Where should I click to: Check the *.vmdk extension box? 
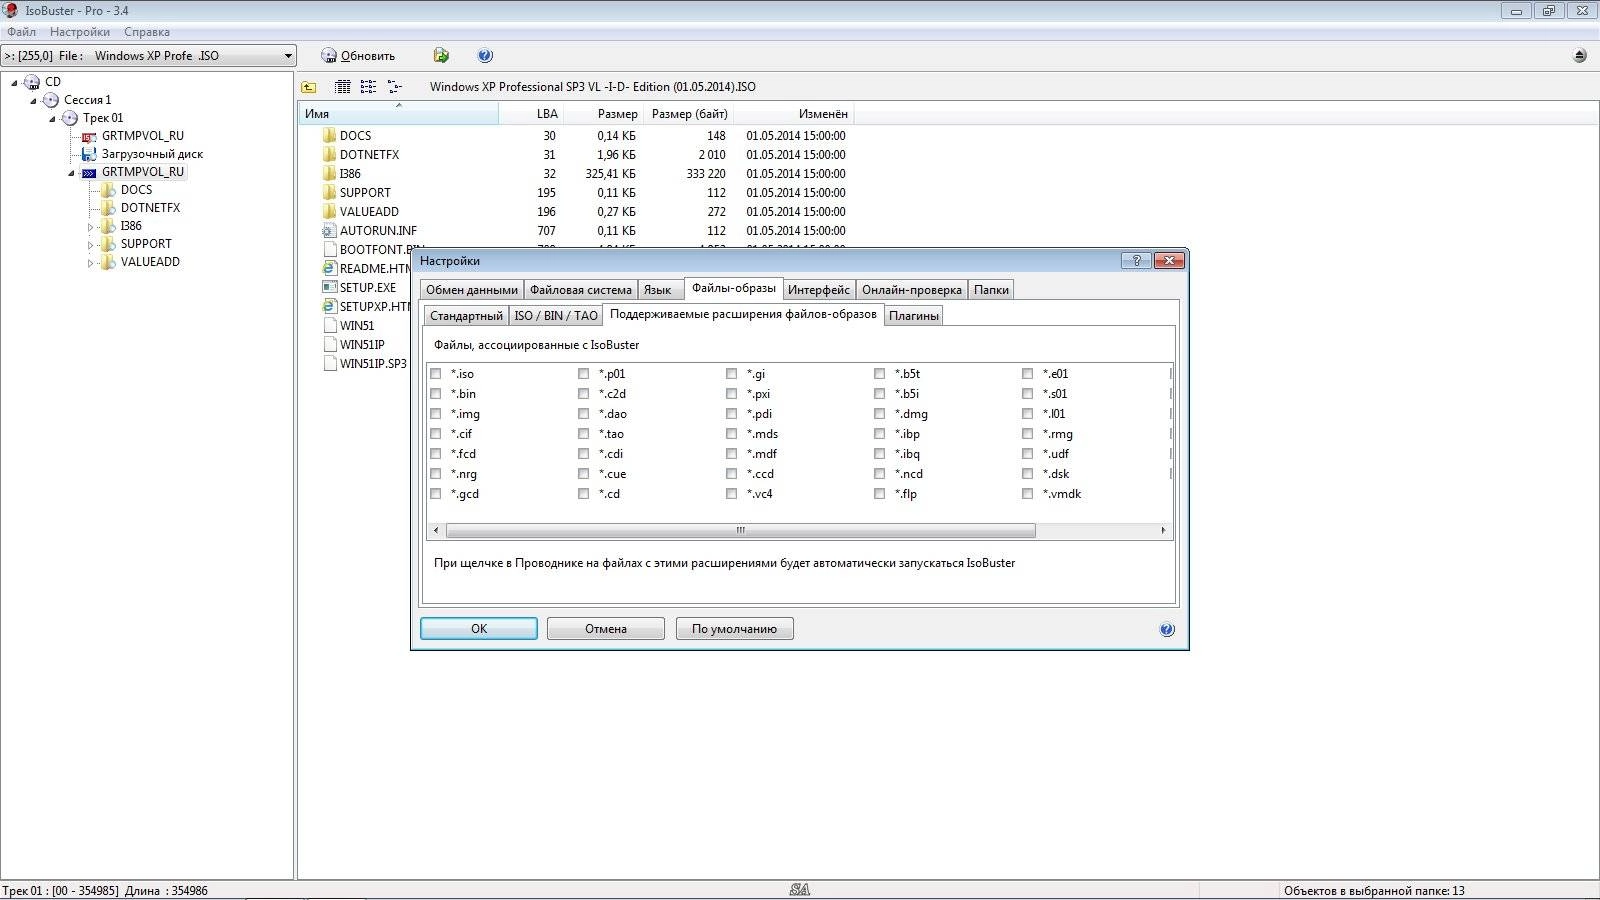[x=1027, y=494]
